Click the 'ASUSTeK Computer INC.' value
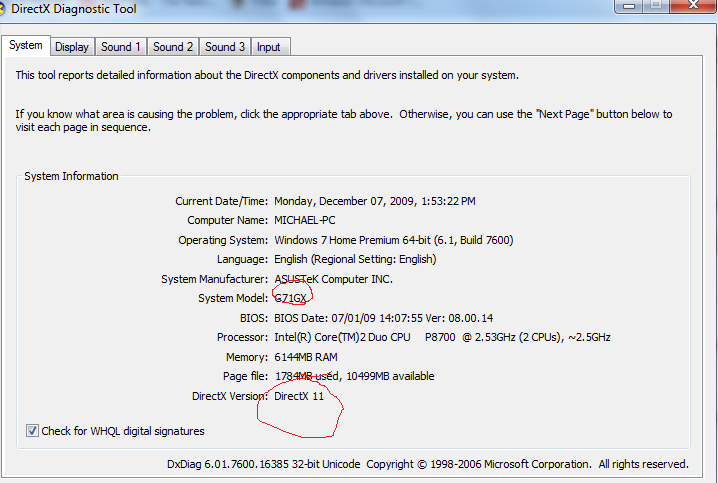The image size is (718, 483). [x=333, y=279]
